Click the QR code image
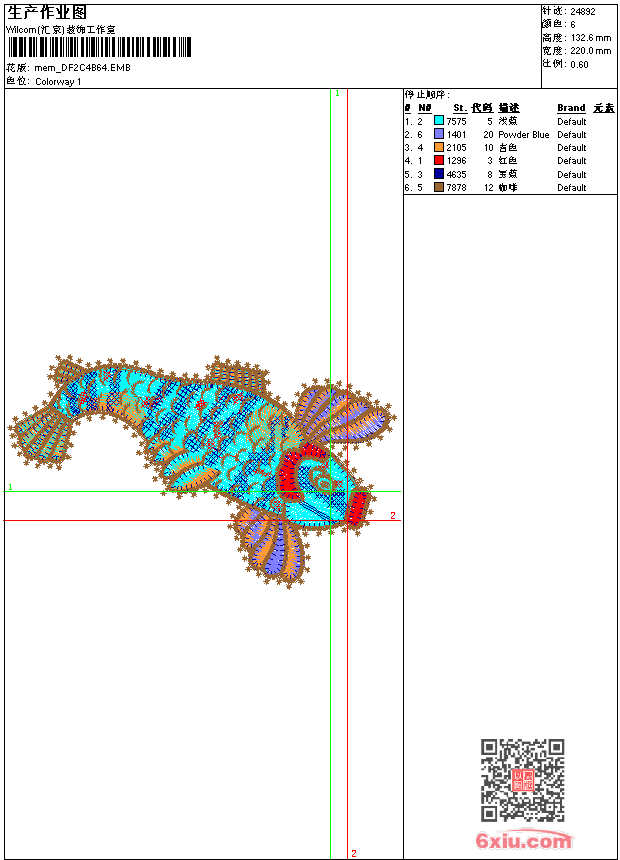Image resolution: width=620 pixels, height=860 pixels. [522, 780]
